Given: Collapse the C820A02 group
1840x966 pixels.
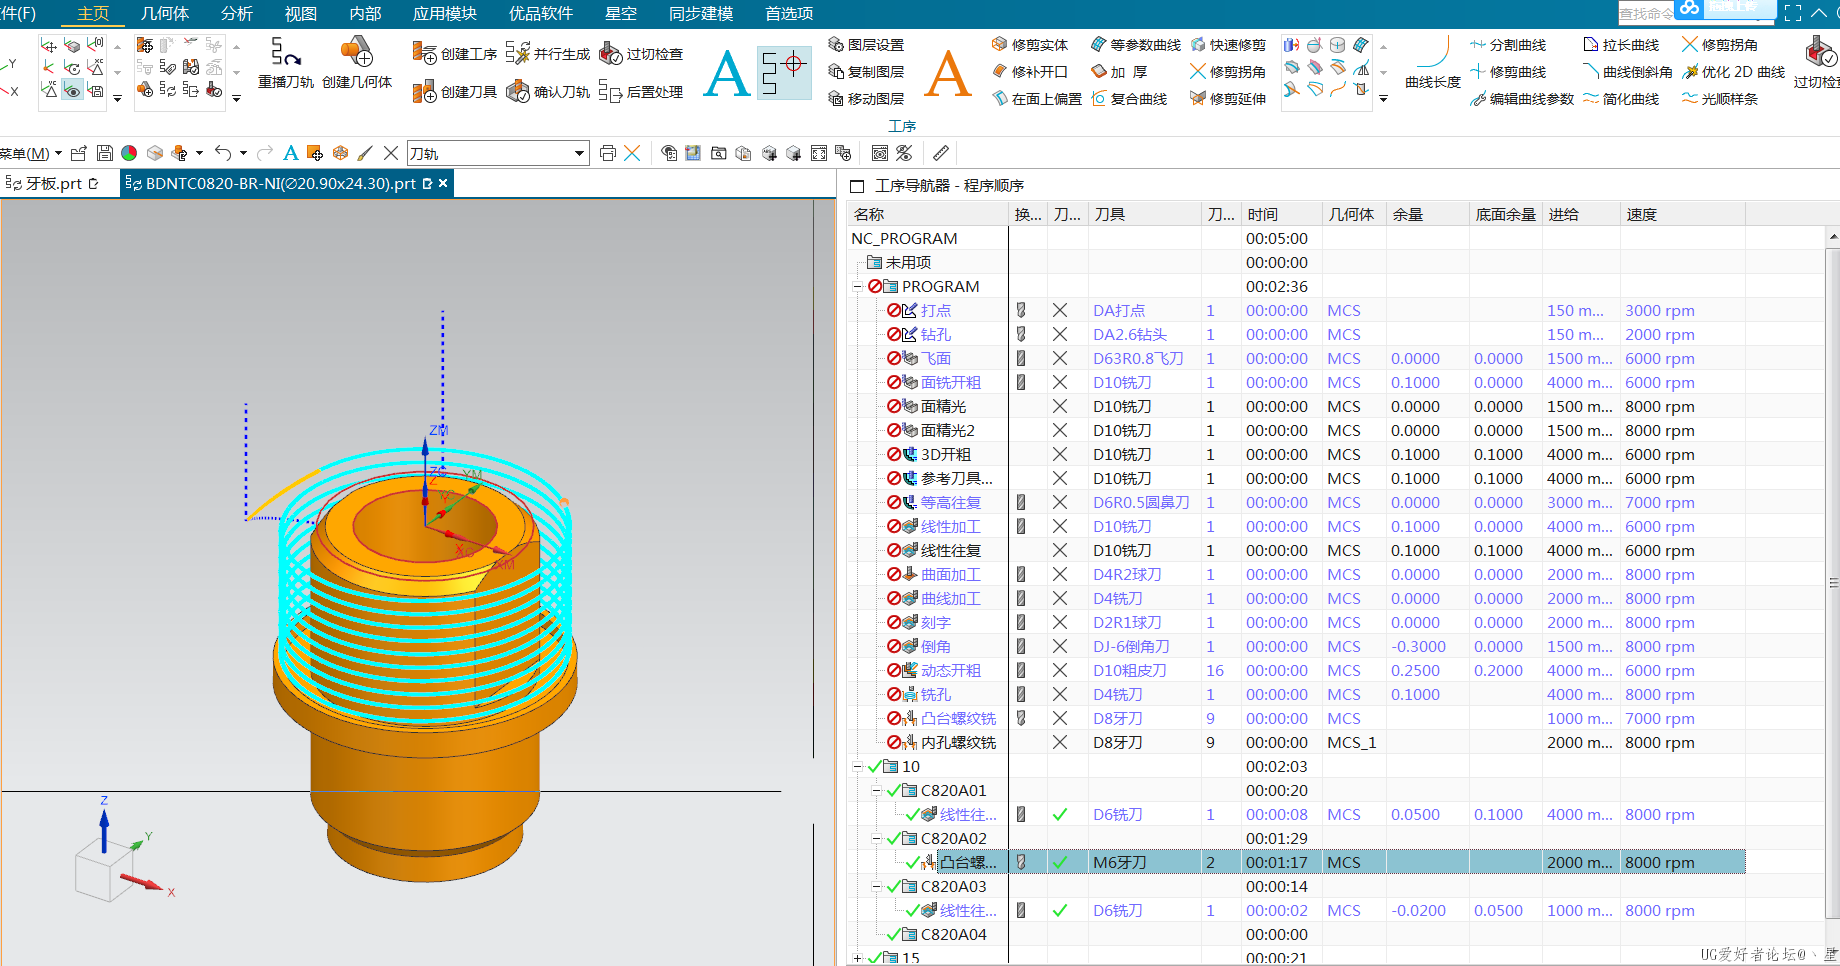Looking at the screenshot, I should [x=876, y=839].
